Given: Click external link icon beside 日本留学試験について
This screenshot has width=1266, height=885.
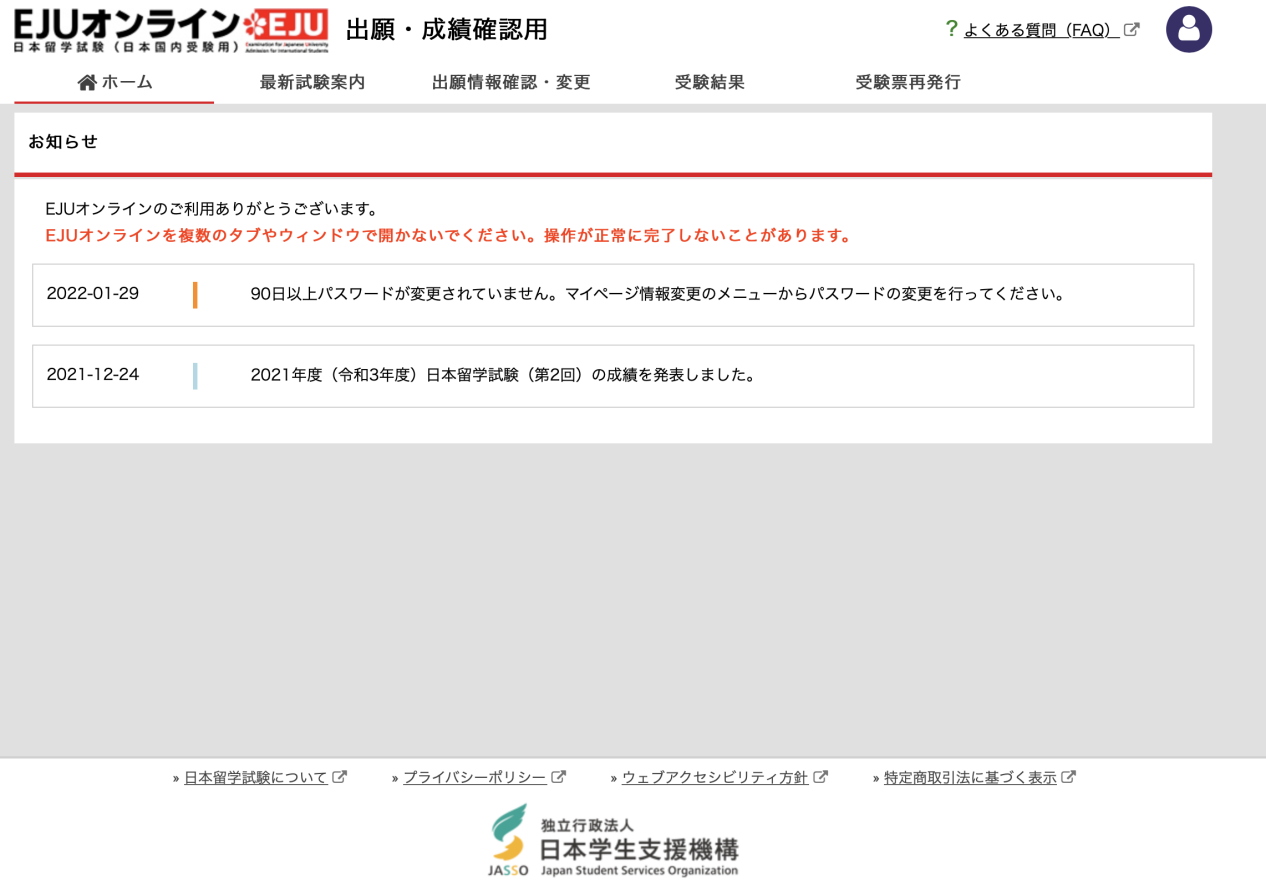Looking at the screenshot, I should click(x=340, y=776).
